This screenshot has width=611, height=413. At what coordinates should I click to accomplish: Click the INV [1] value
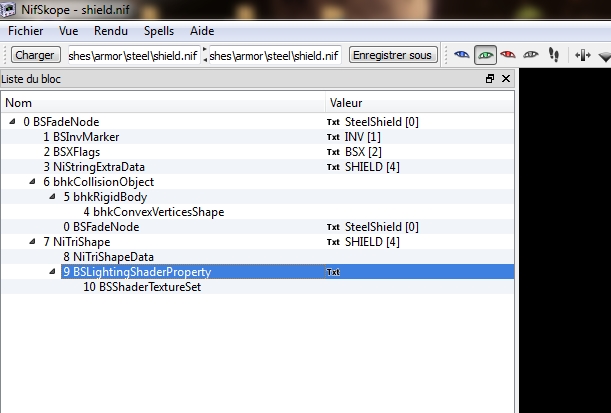click(x=363, y=137)
